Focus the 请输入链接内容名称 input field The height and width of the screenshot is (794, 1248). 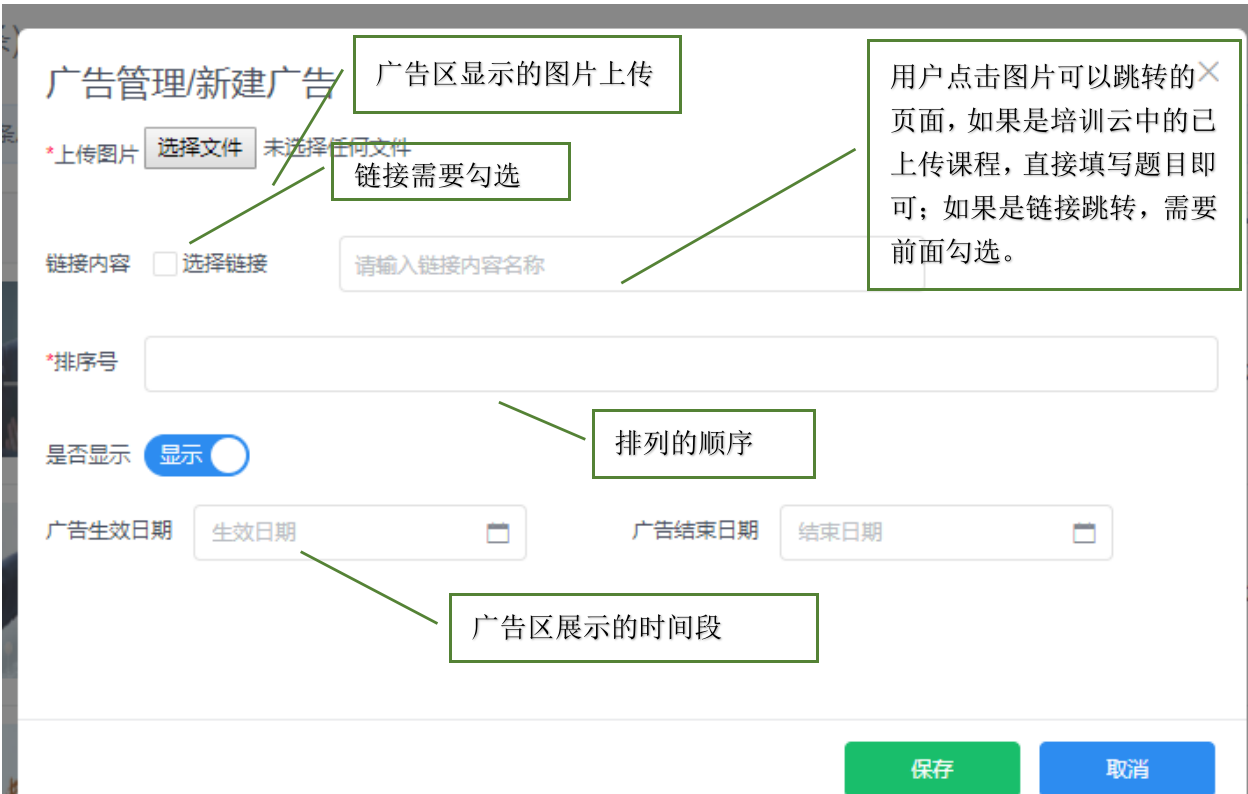coord(600,265)
